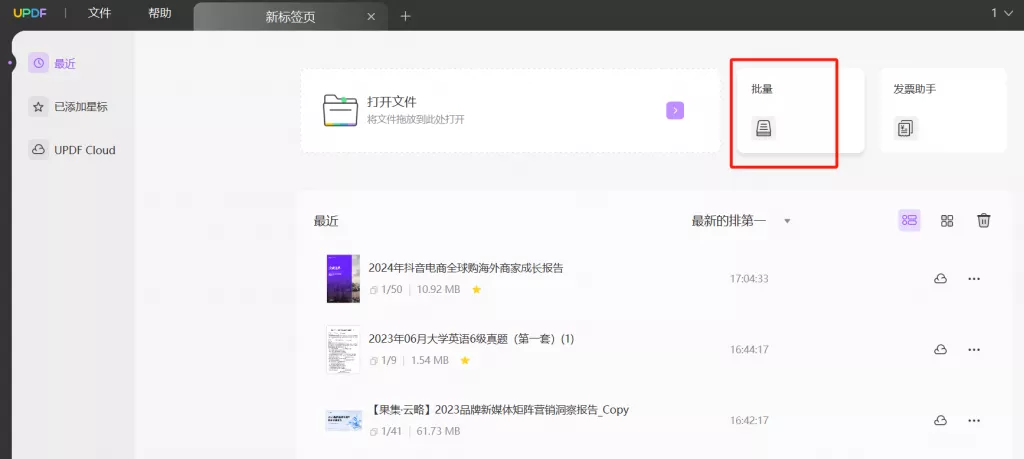Switch to grid thumbnail view
The width and height of the screenshot is (1024, 459).
(947, 221)
